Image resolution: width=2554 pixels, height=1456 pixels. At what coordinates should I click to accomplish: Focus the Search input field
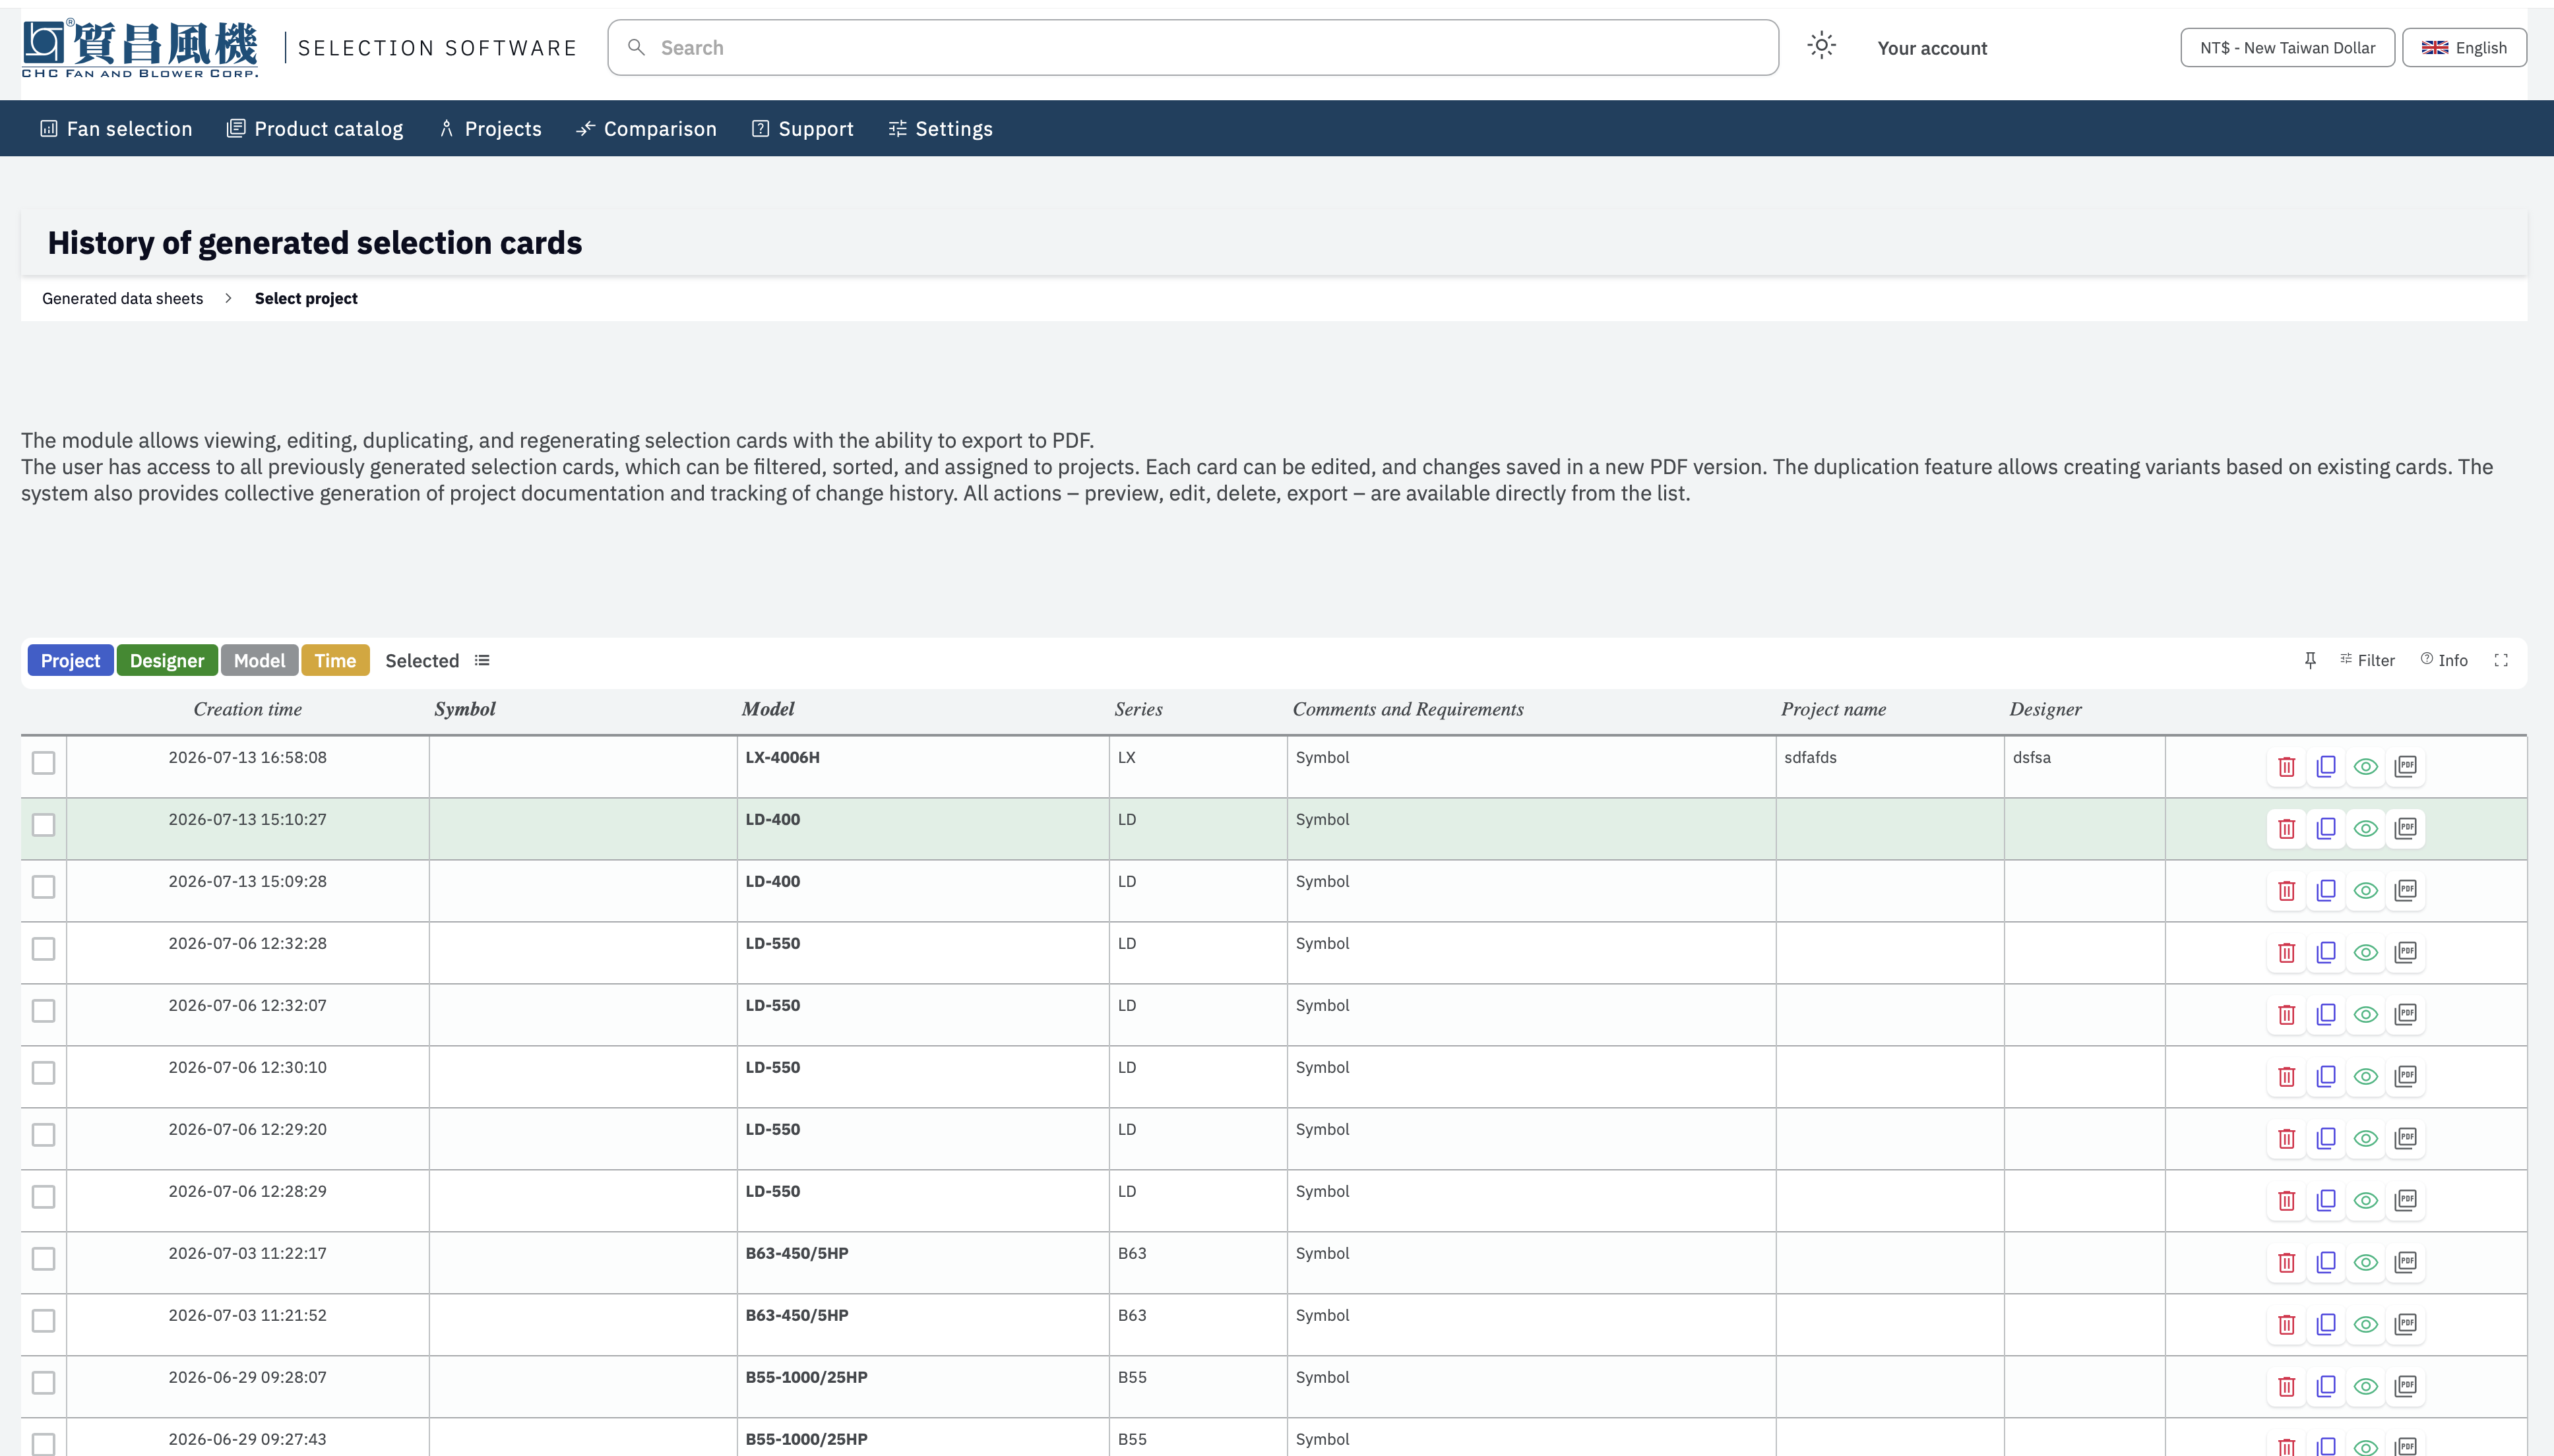tap(1192, 48)
